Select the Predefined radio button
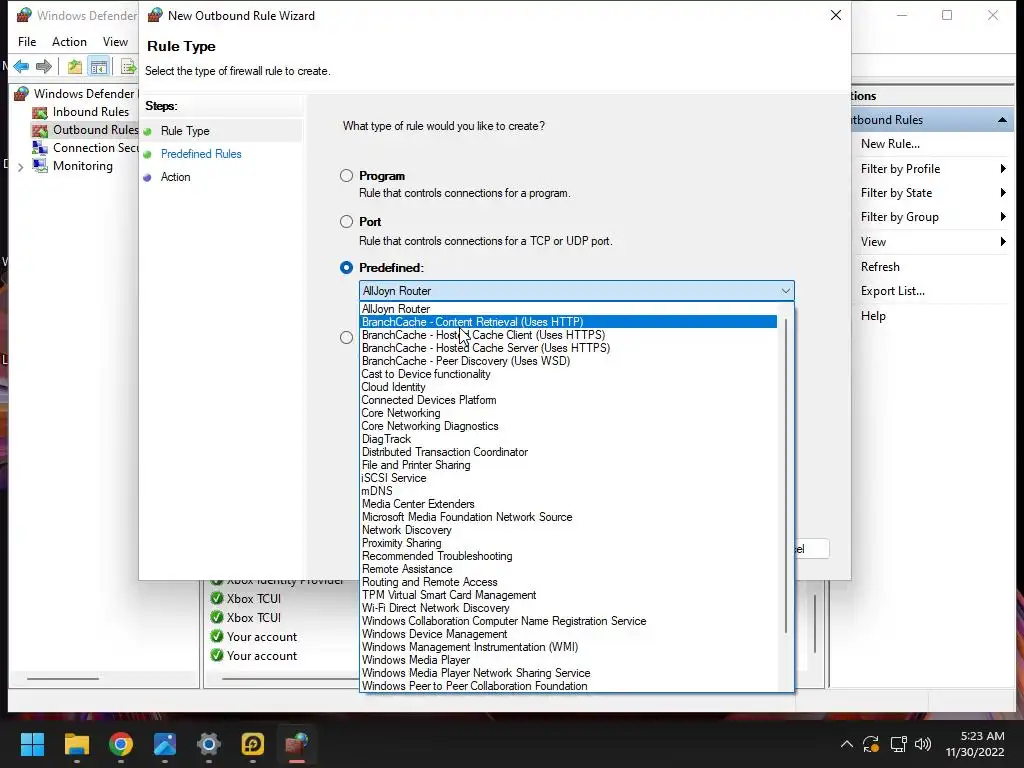The image size is (1024, 768). [x=346, y=267]
